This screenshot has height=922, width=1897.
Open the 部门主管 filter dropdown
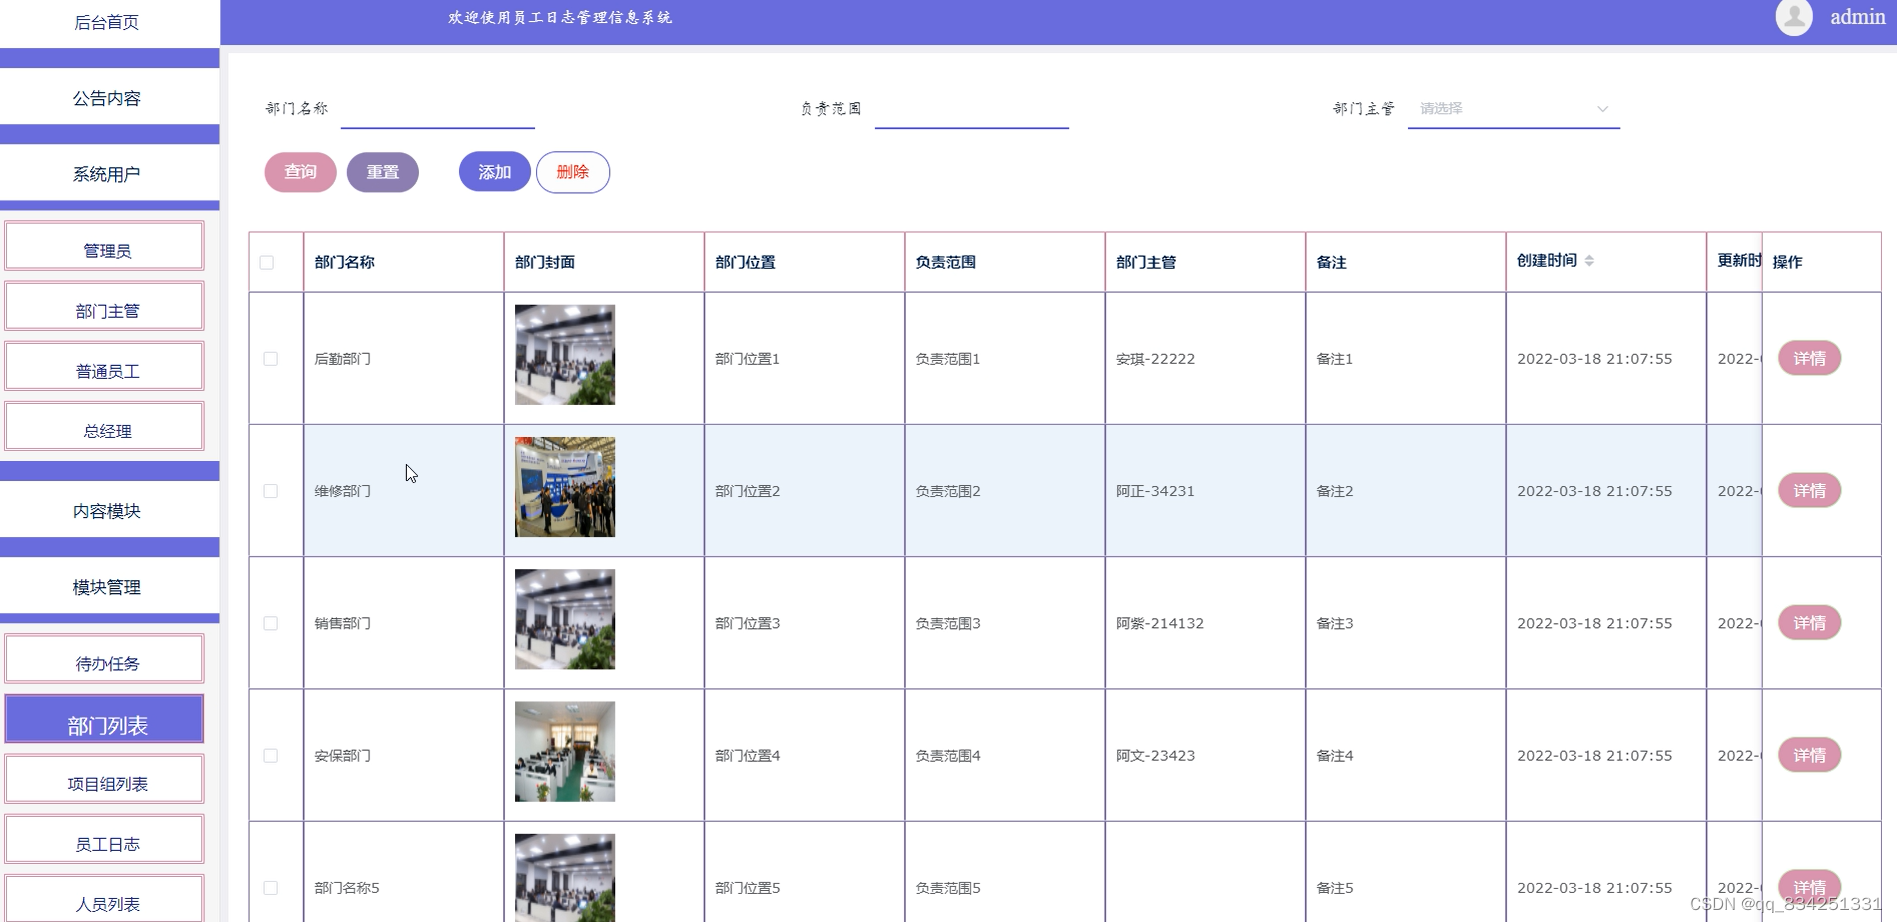(x=1512, y=109)
